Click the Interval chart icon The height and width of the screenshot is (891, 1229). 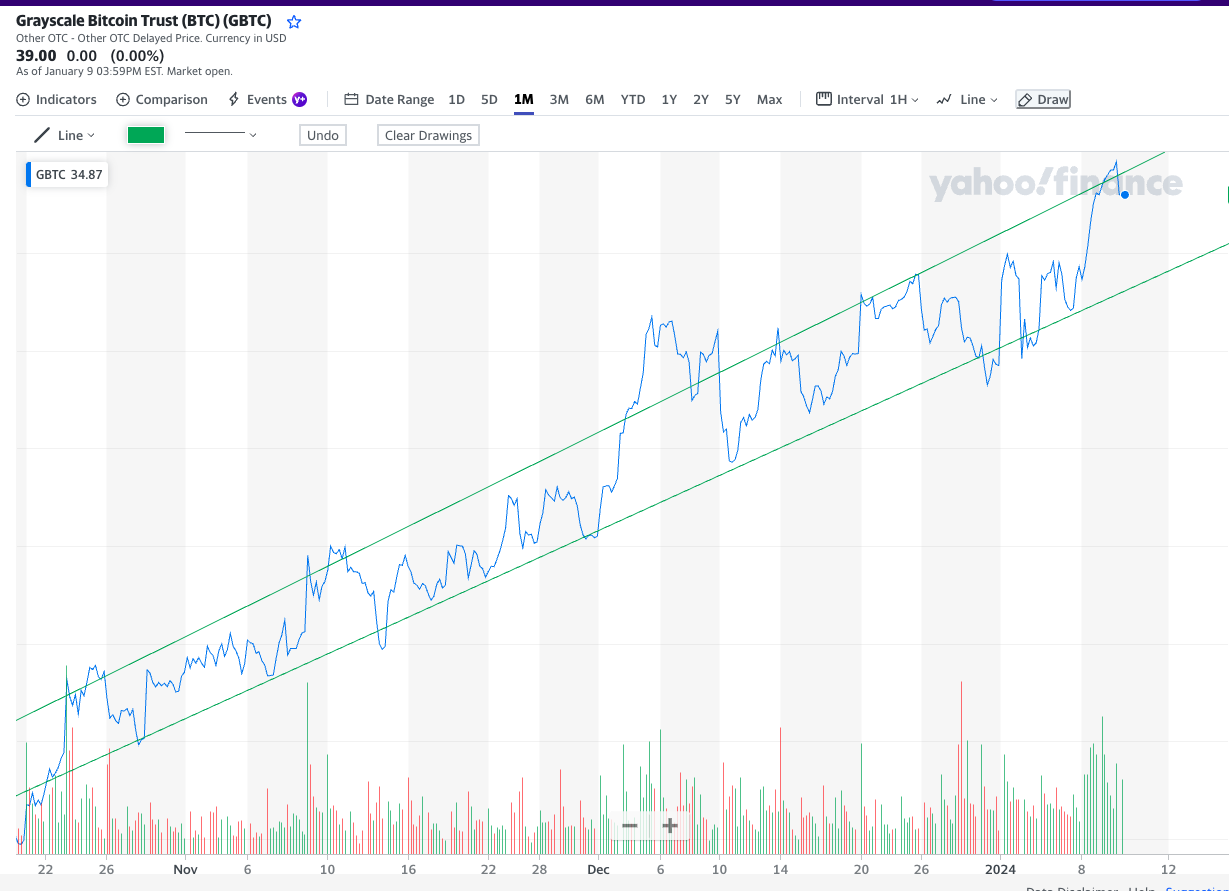(824, 99)
